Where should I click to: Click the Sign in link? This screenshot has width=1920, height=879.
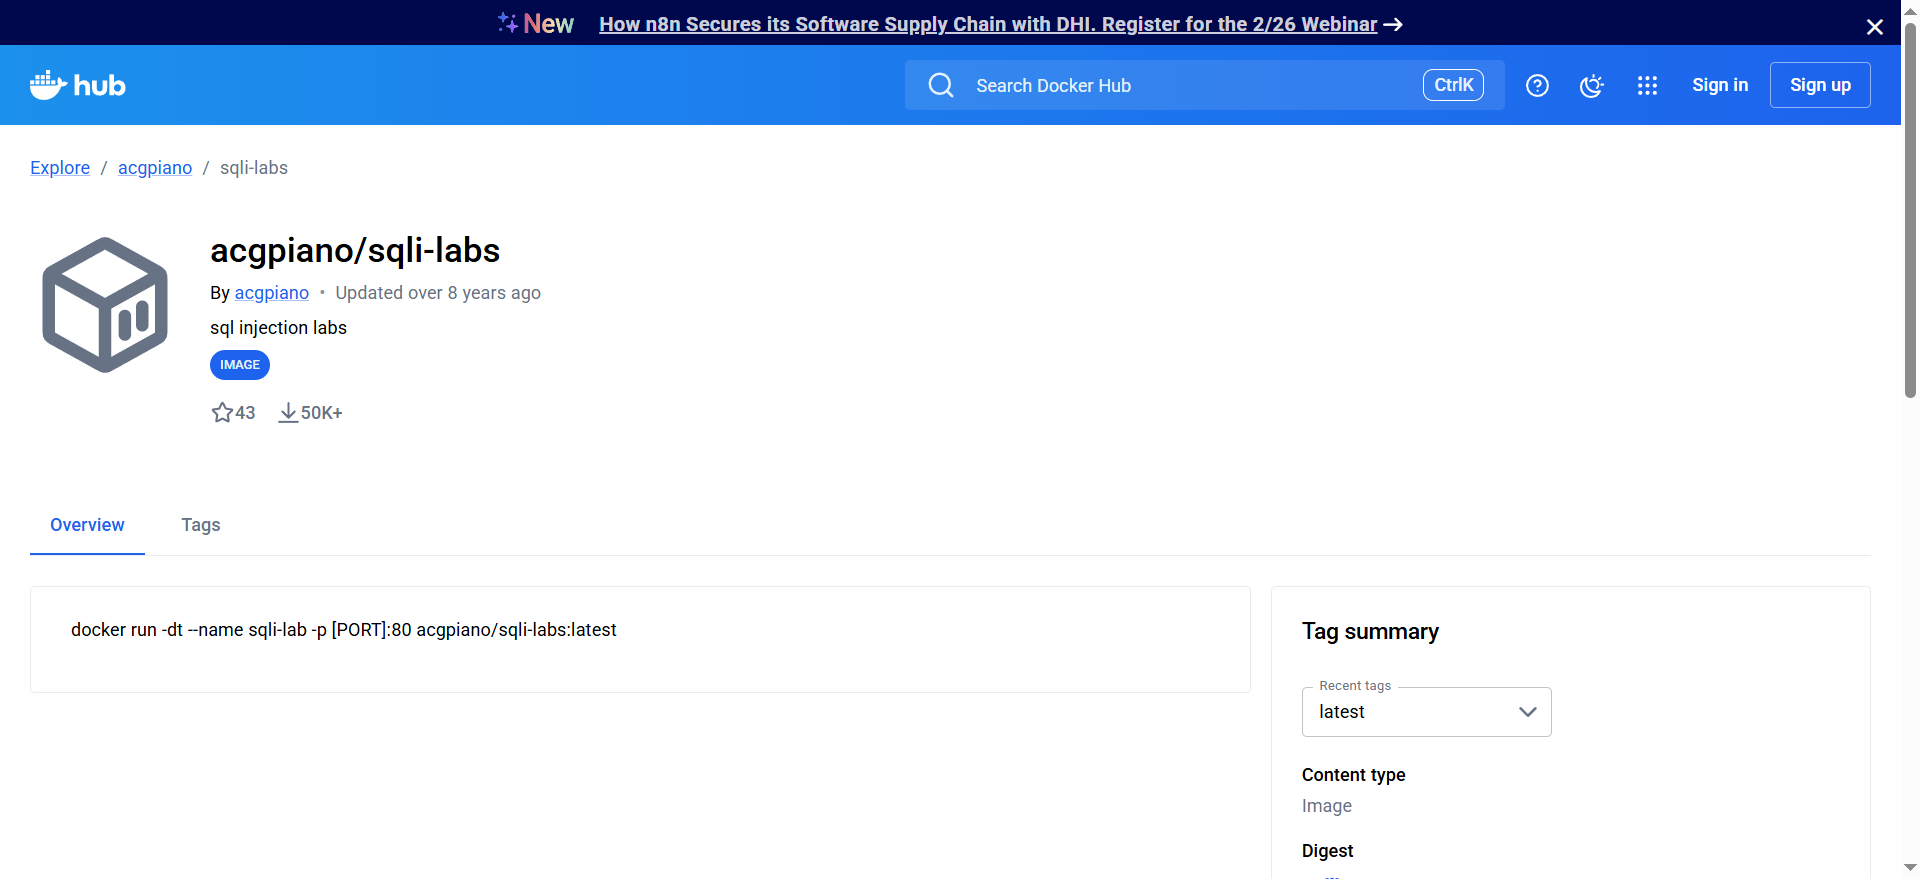pyautogui.click(x=1720, y=85)
